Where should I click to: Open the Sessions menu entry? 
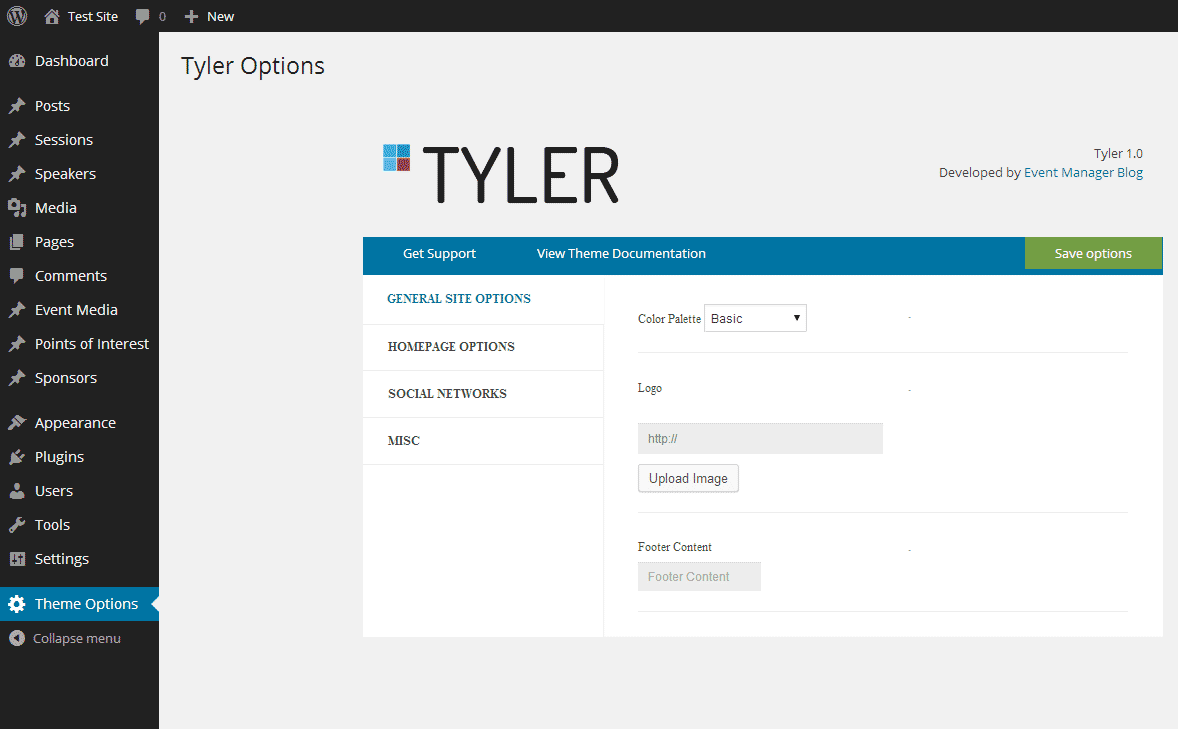tap(64, 140)
